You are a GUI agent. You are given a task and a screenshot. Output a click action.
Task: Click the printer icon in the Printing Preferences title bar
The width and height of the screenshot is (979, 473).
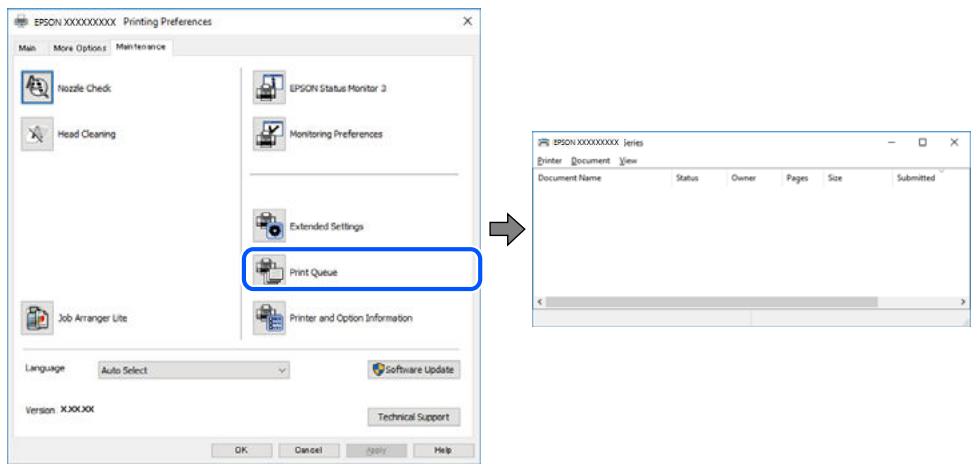21,21
